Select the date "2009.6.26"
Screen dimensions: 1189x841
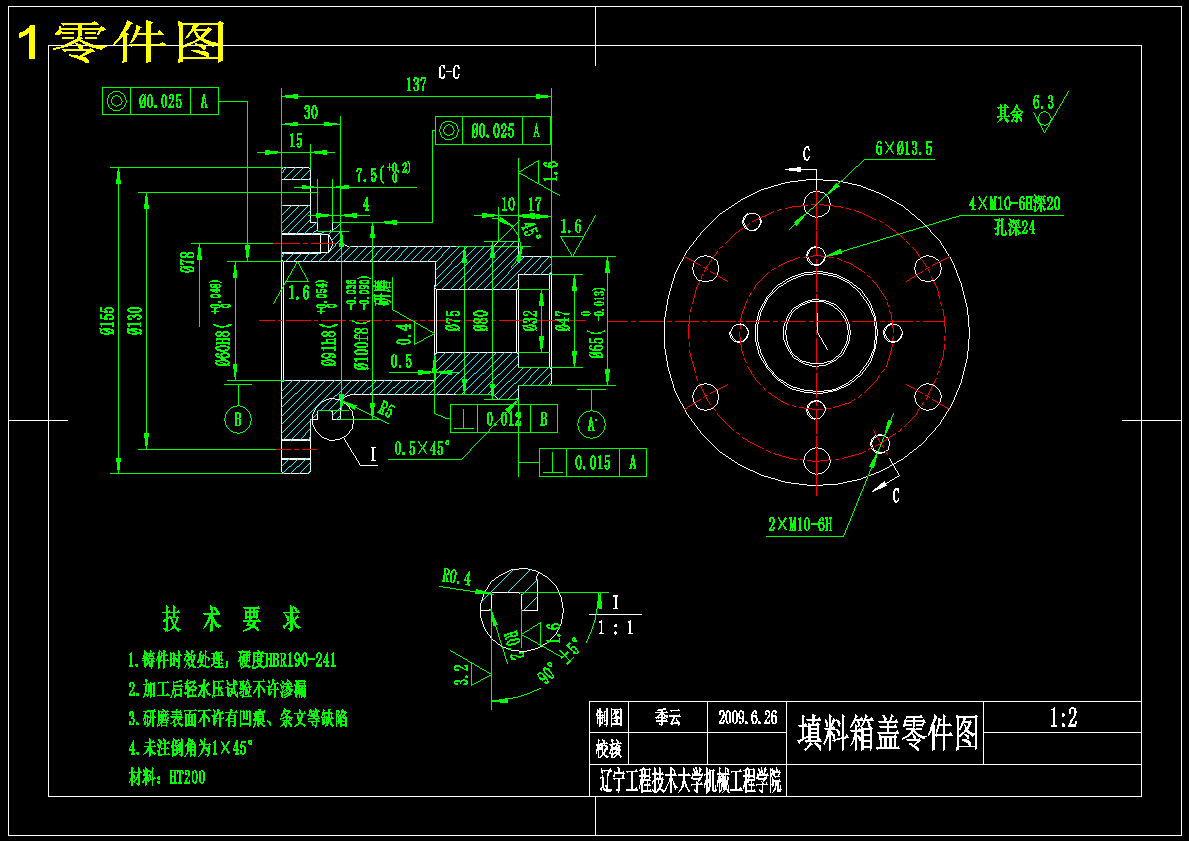748,717
